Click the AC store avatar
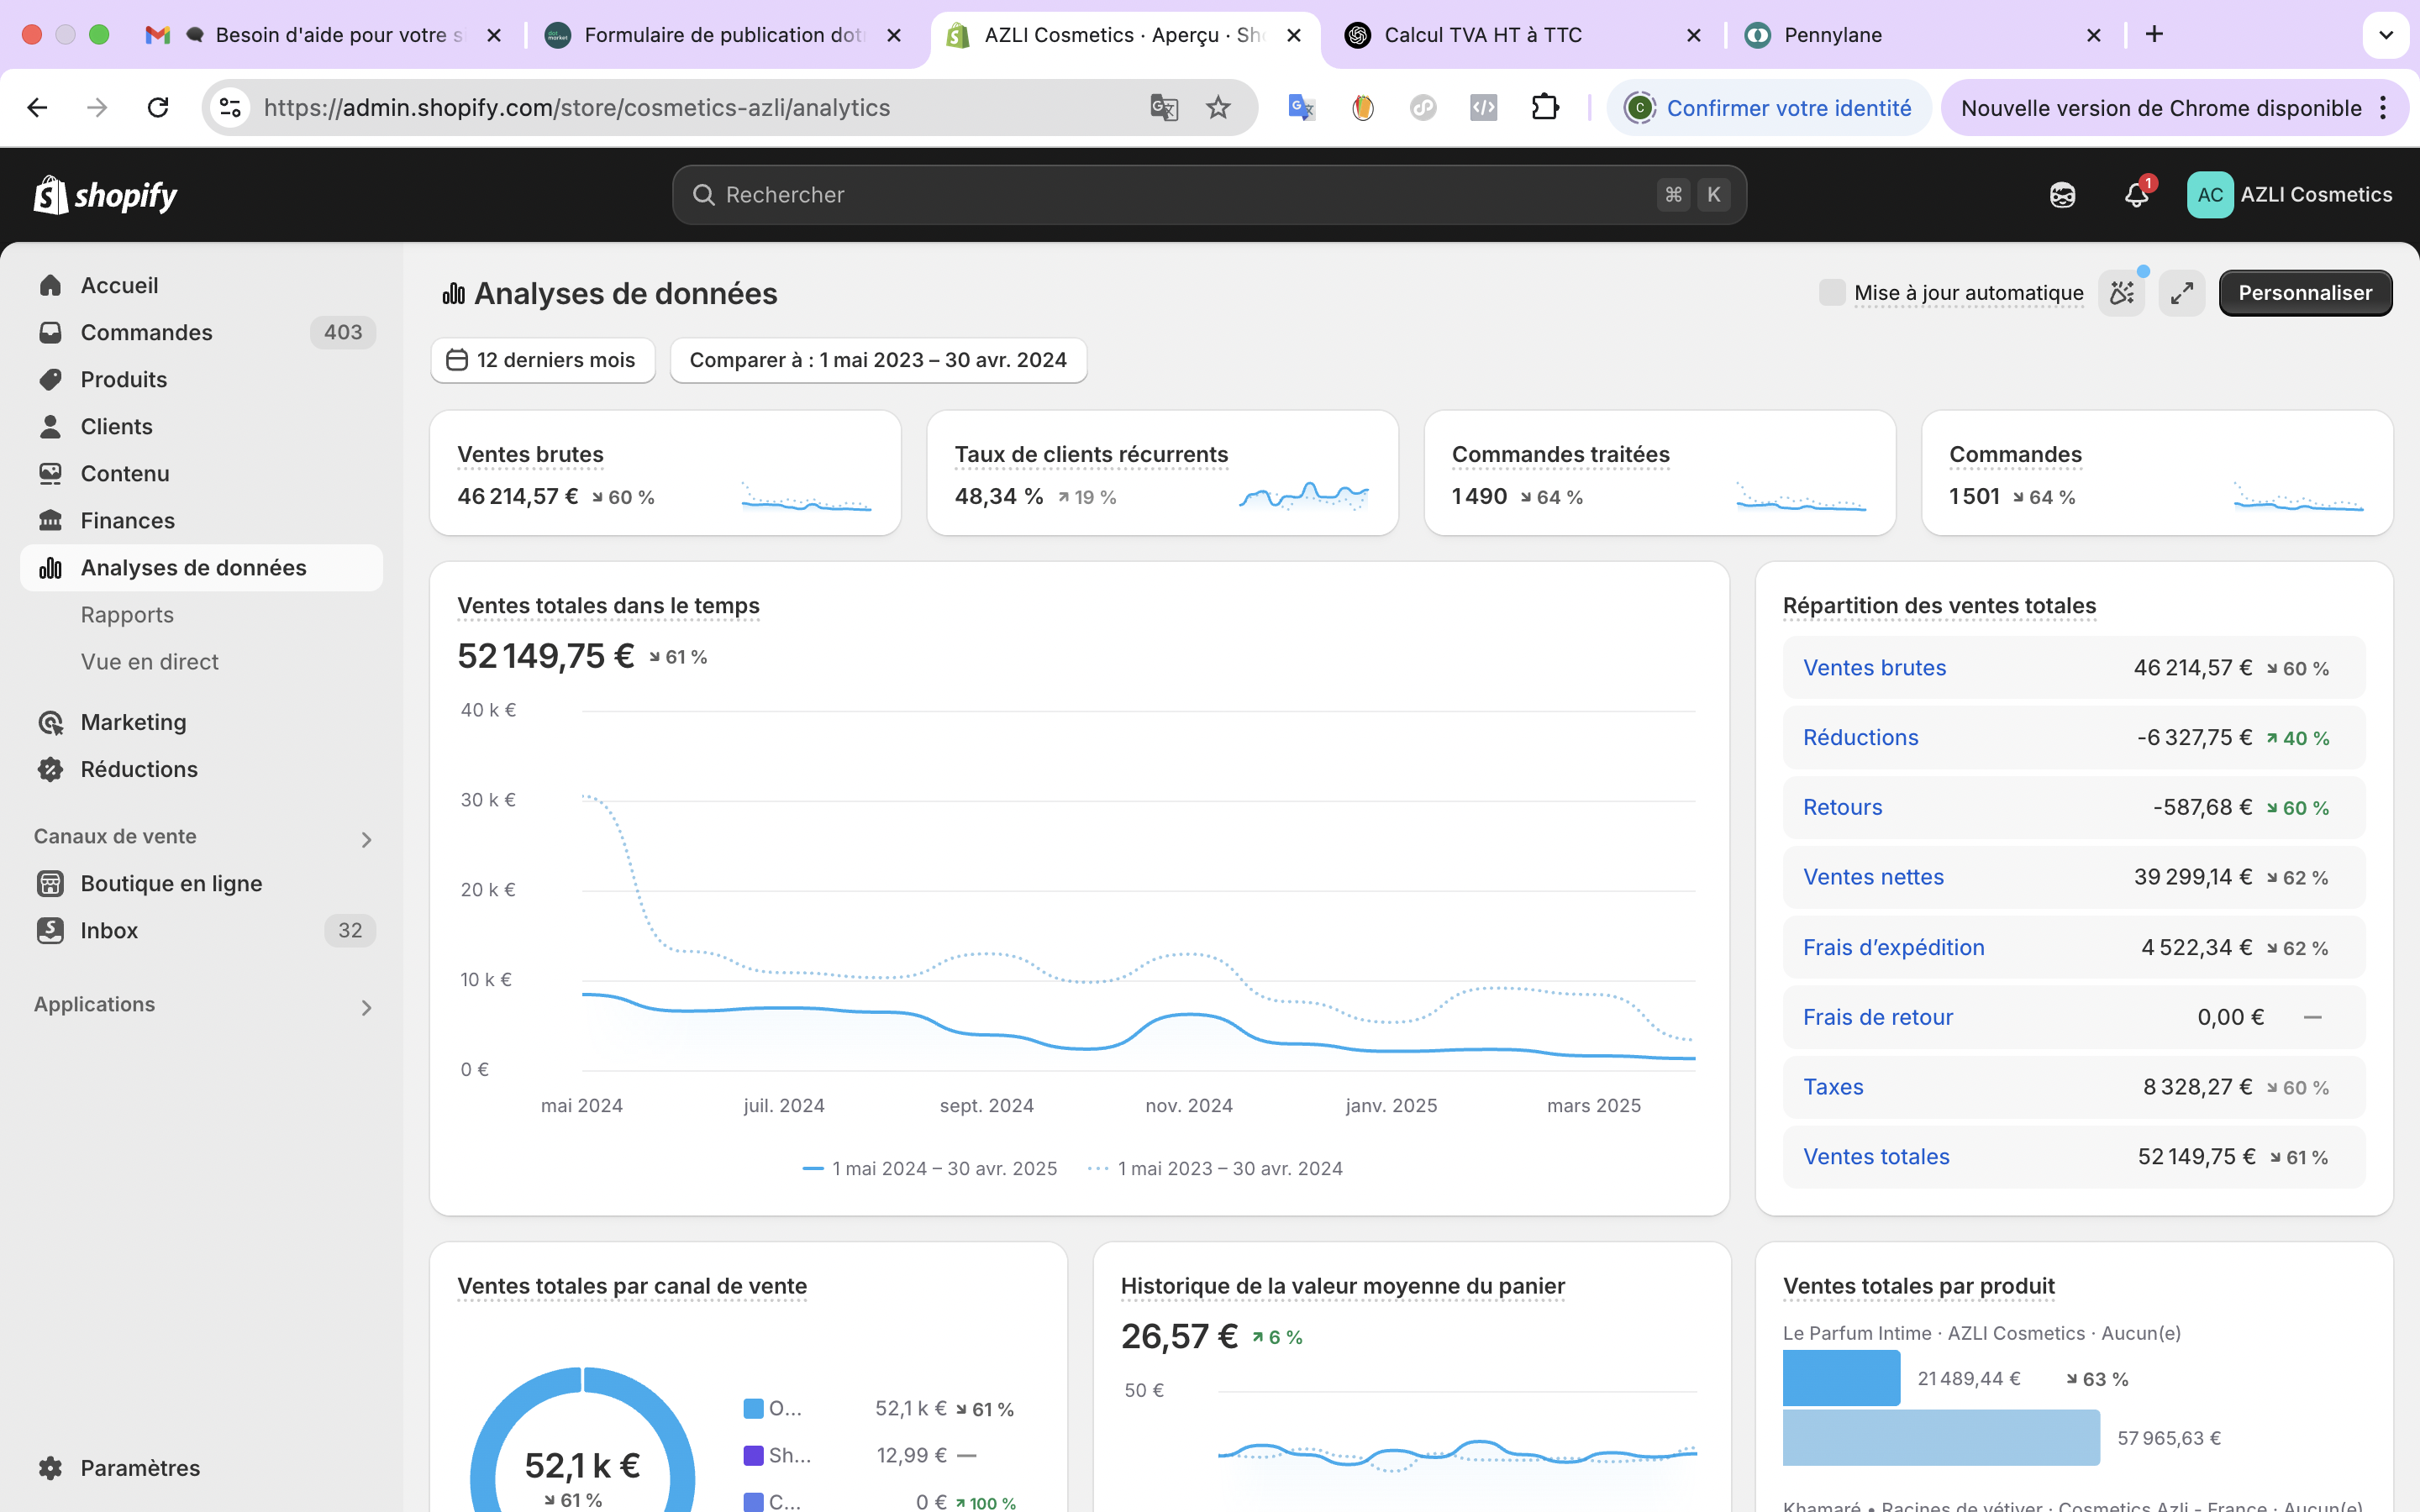Image resolution: width=2420 pixels, height=1512 pixels. 2210,195
